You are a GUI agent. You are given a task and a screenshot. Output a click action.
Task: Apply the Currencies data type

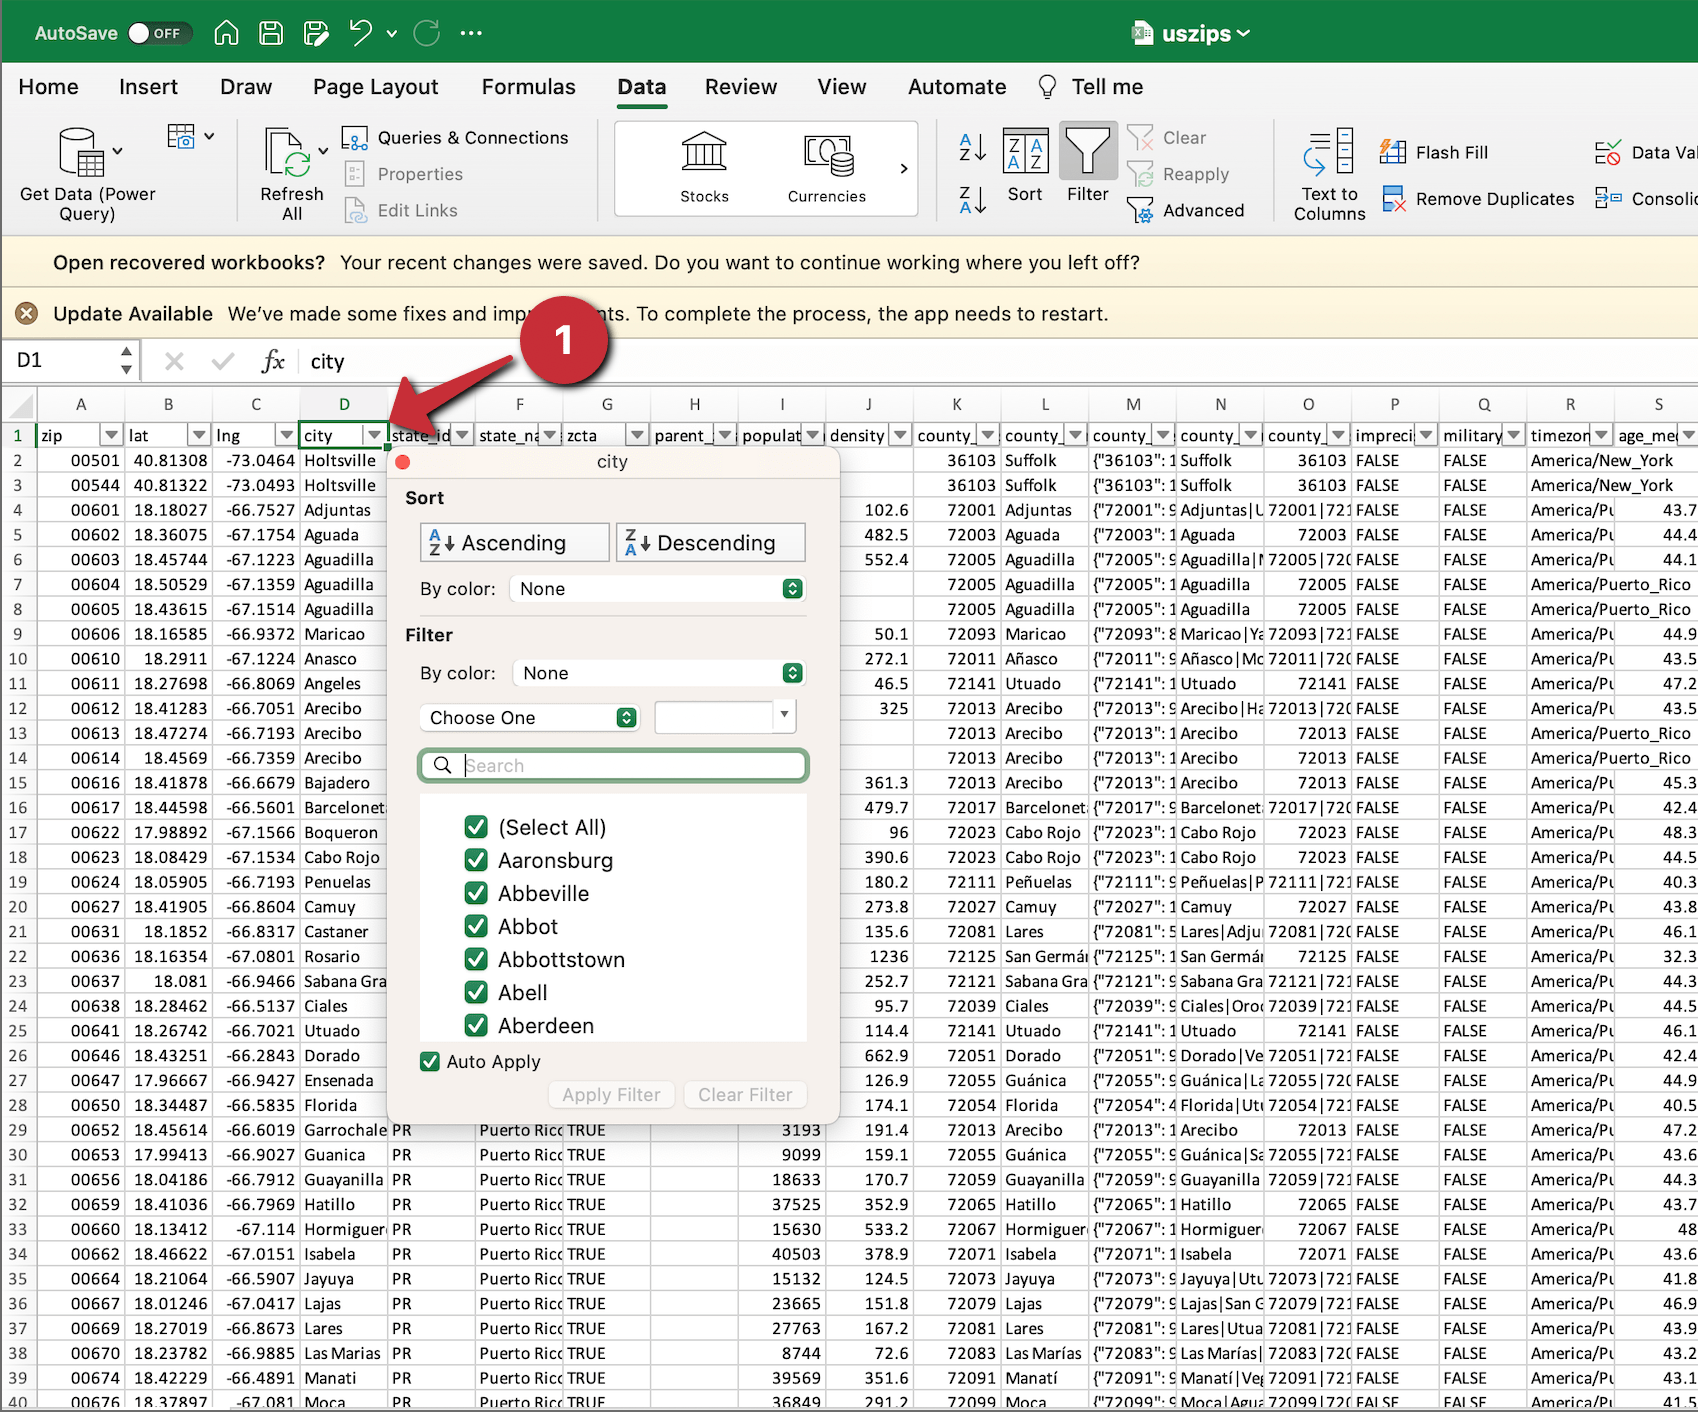tap(827, 165)
